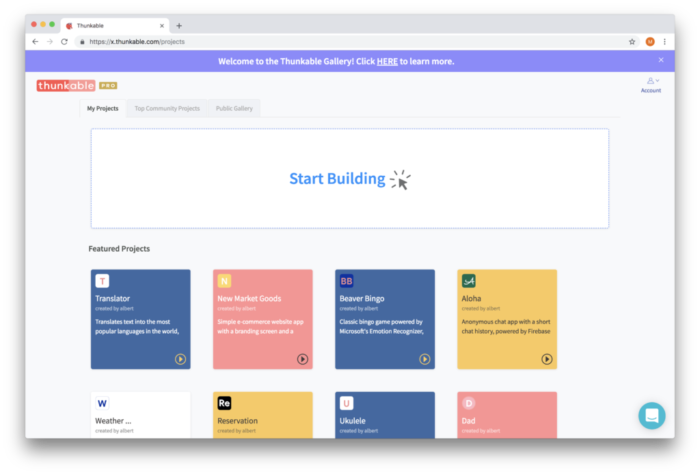Open the Chrome three-dot menu
Viewport: 700px width, 474px height.
665,42
